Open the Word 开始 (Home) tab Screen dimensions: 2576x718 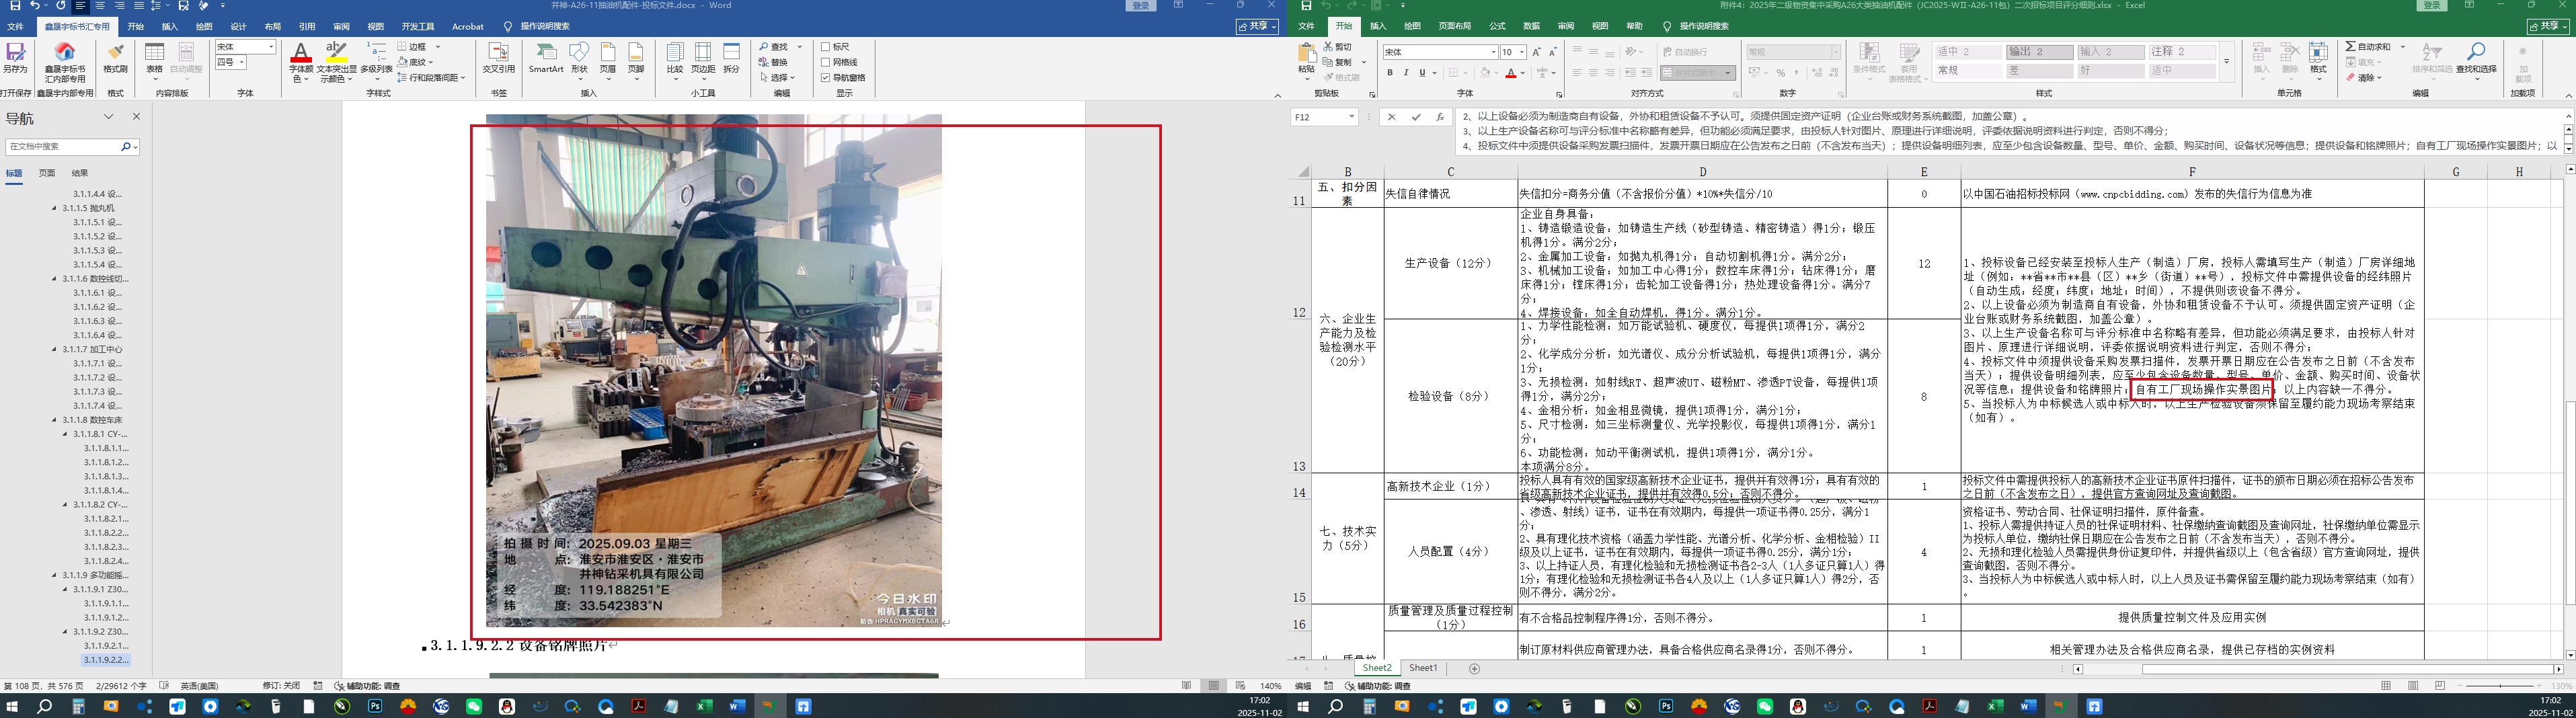click(136, 27)
